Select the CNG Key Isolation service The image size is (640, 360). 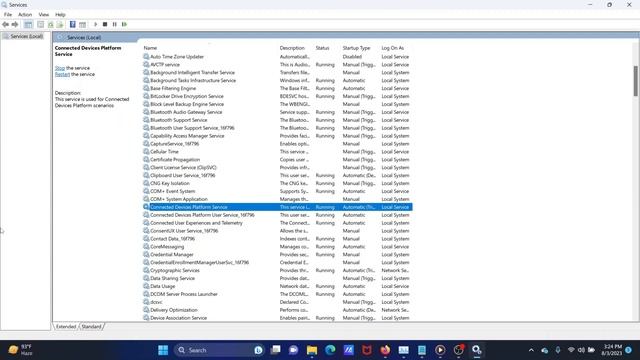tap(278, 183)
